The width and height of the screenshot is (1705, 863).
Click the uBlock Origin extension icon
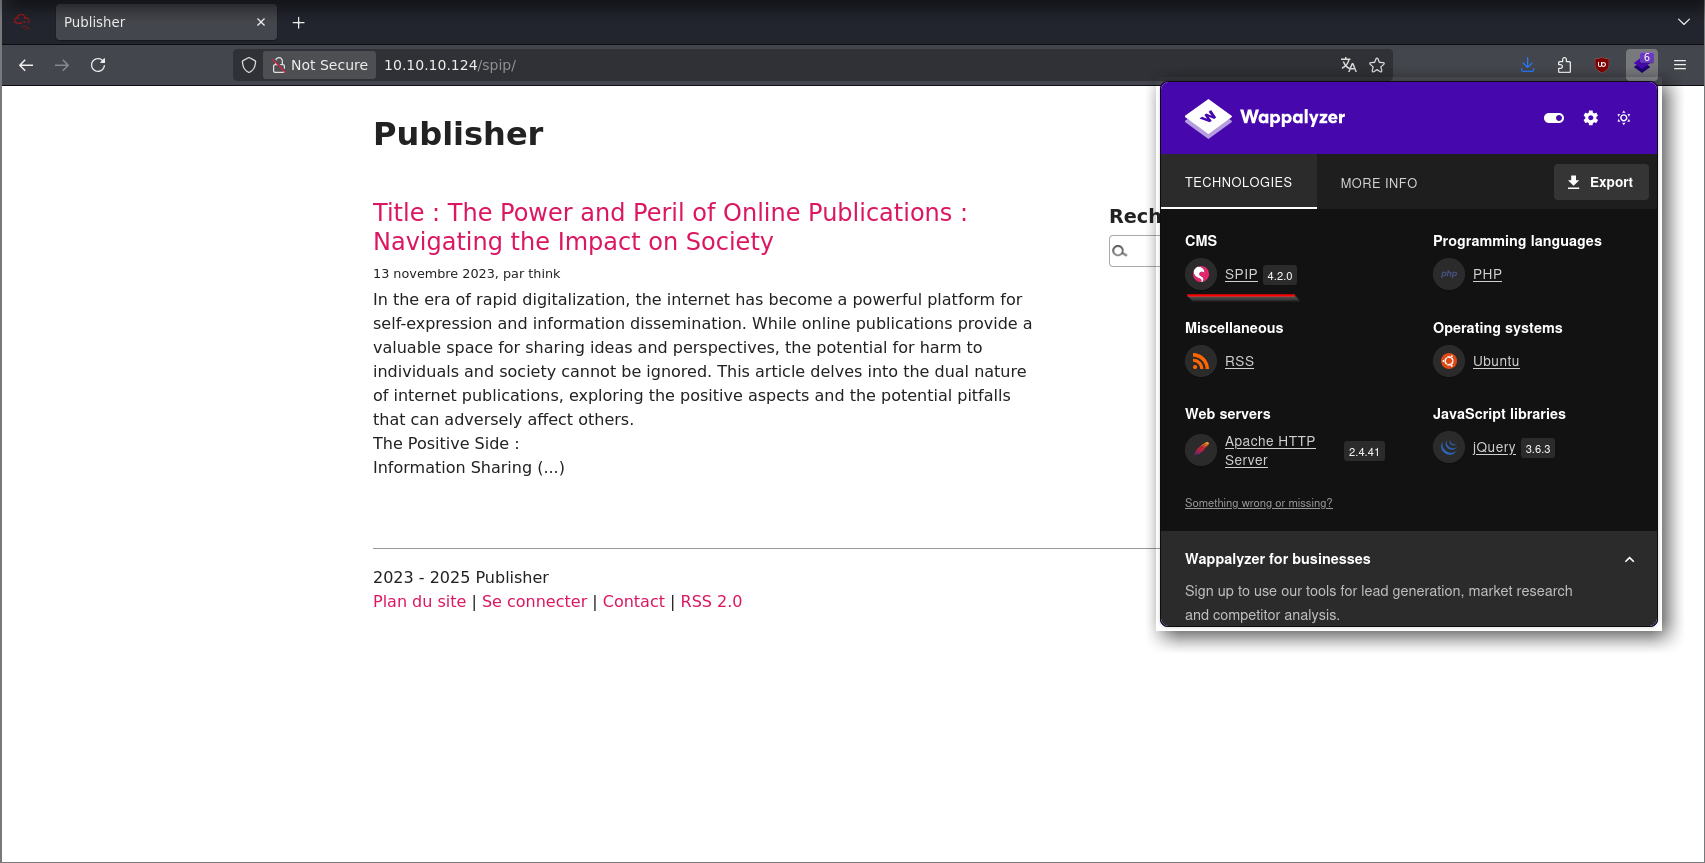coord(1602,65)
